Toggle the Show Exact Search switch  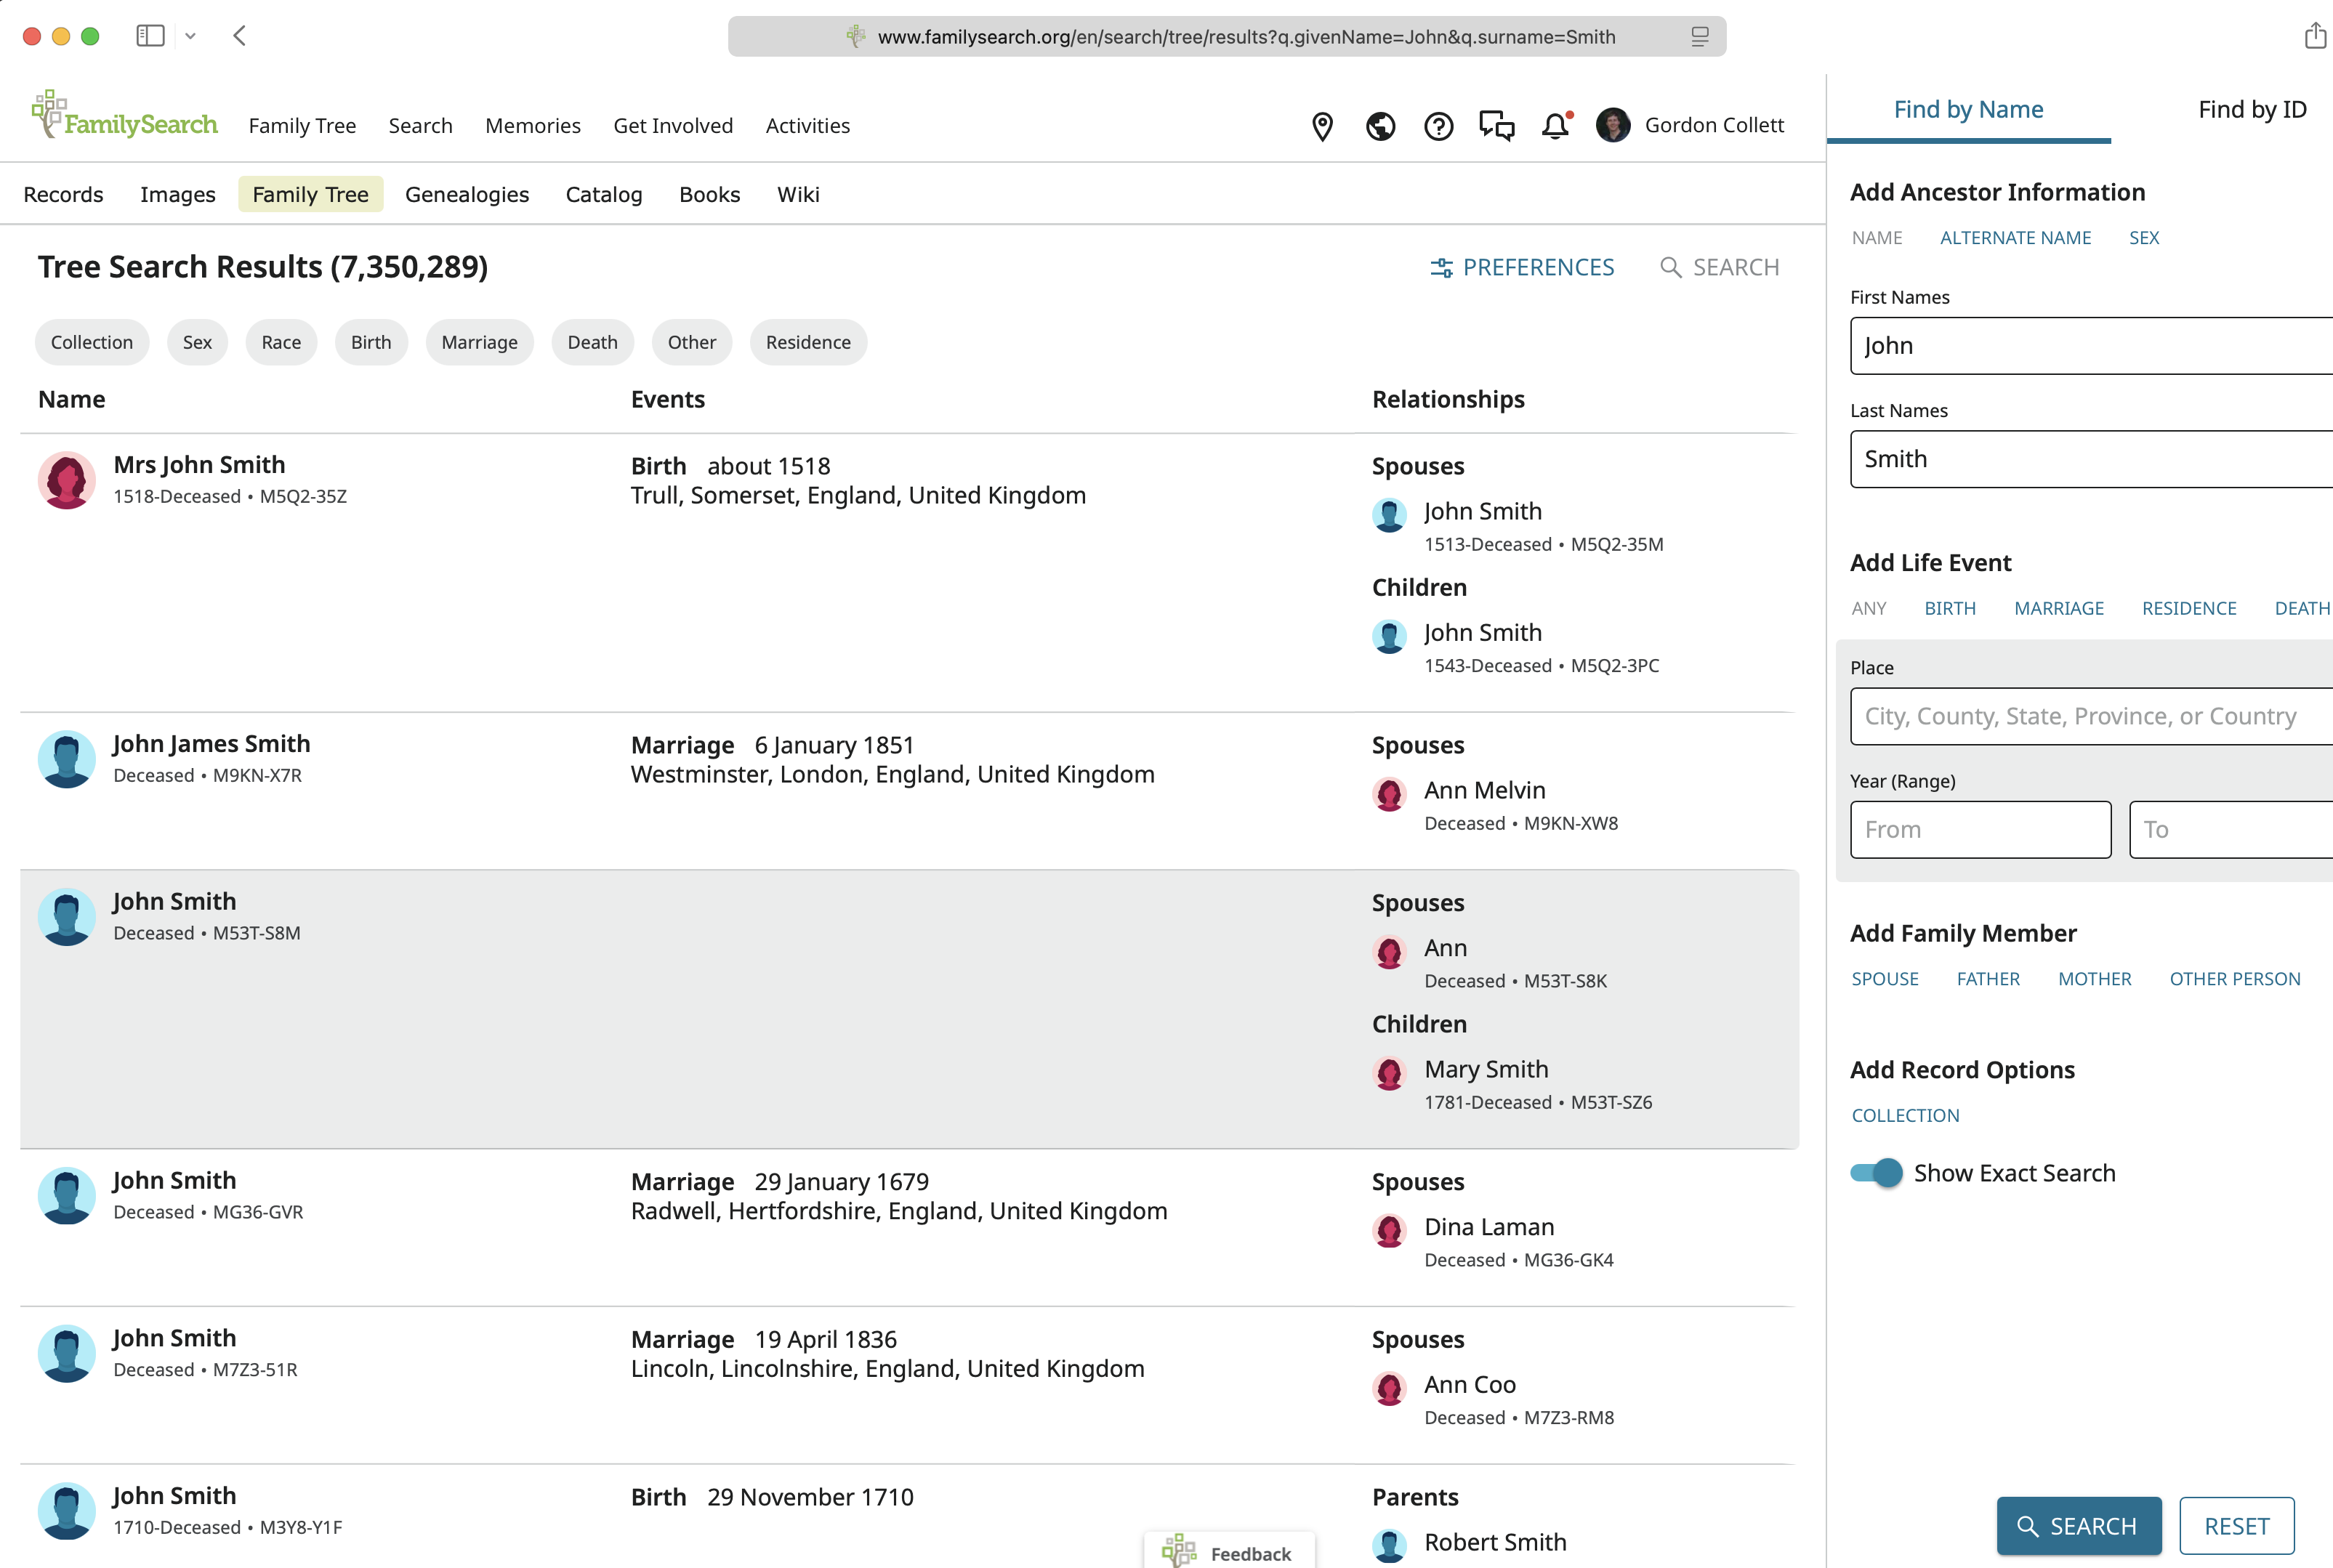point(1876,1173)
